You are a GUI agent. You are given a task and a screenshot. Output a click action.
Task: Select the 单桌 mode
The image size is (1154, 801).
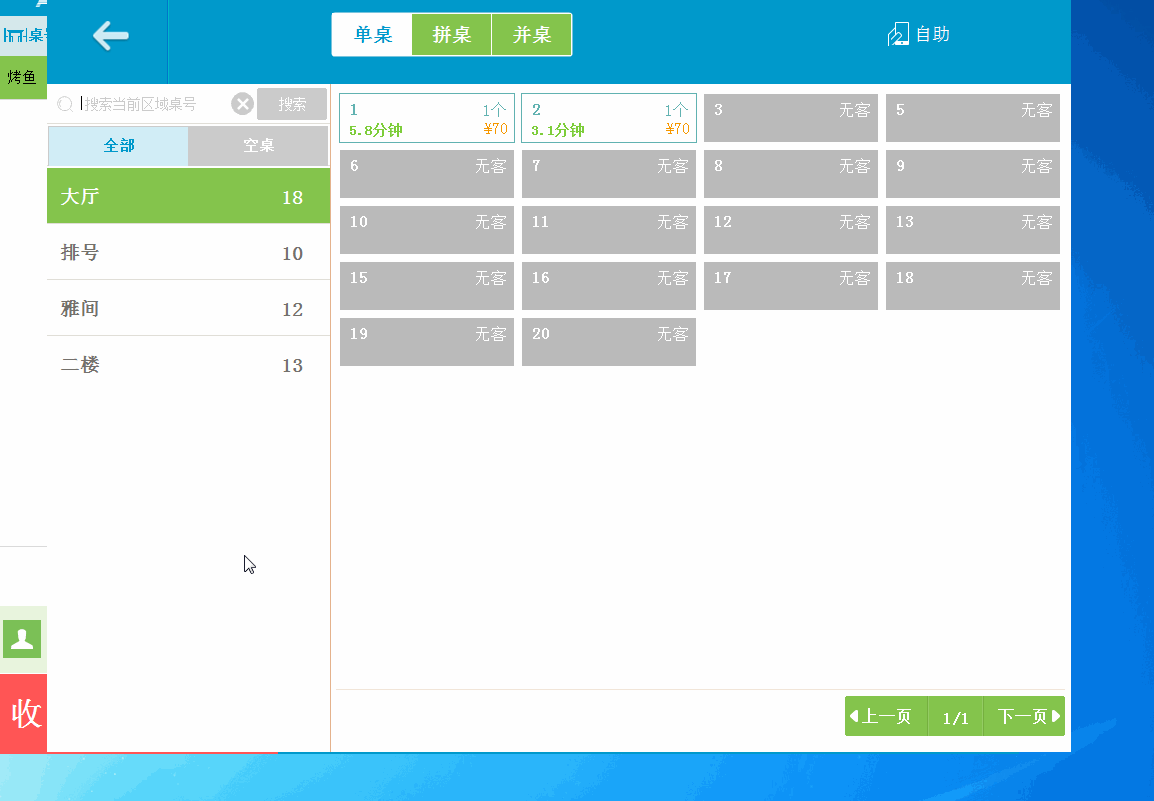pyautogui.click(x=373, y=35)
